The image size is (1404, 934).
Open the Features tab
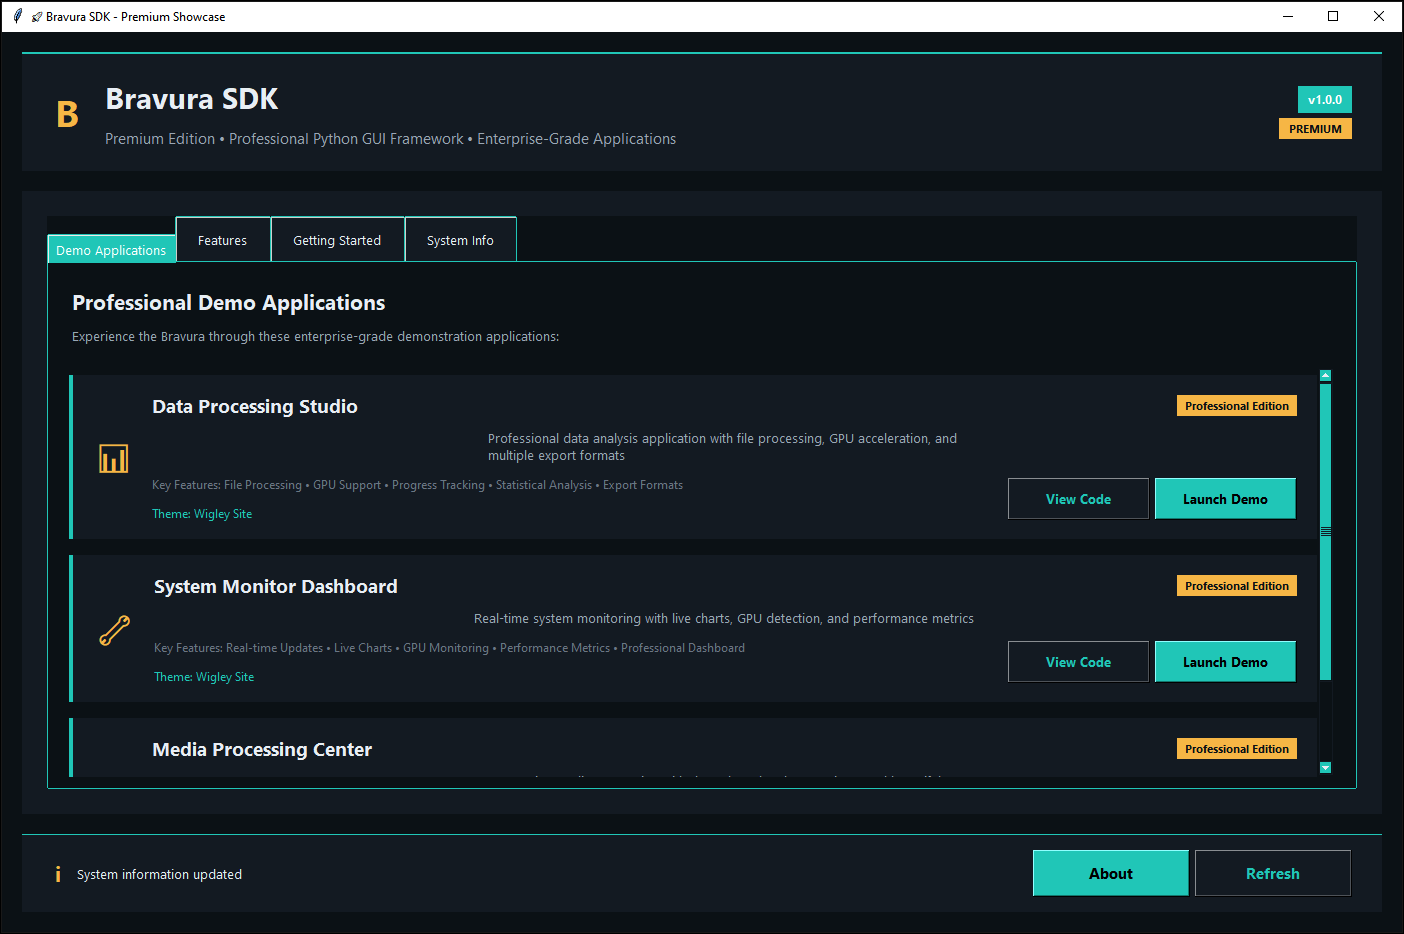point(222,240)
